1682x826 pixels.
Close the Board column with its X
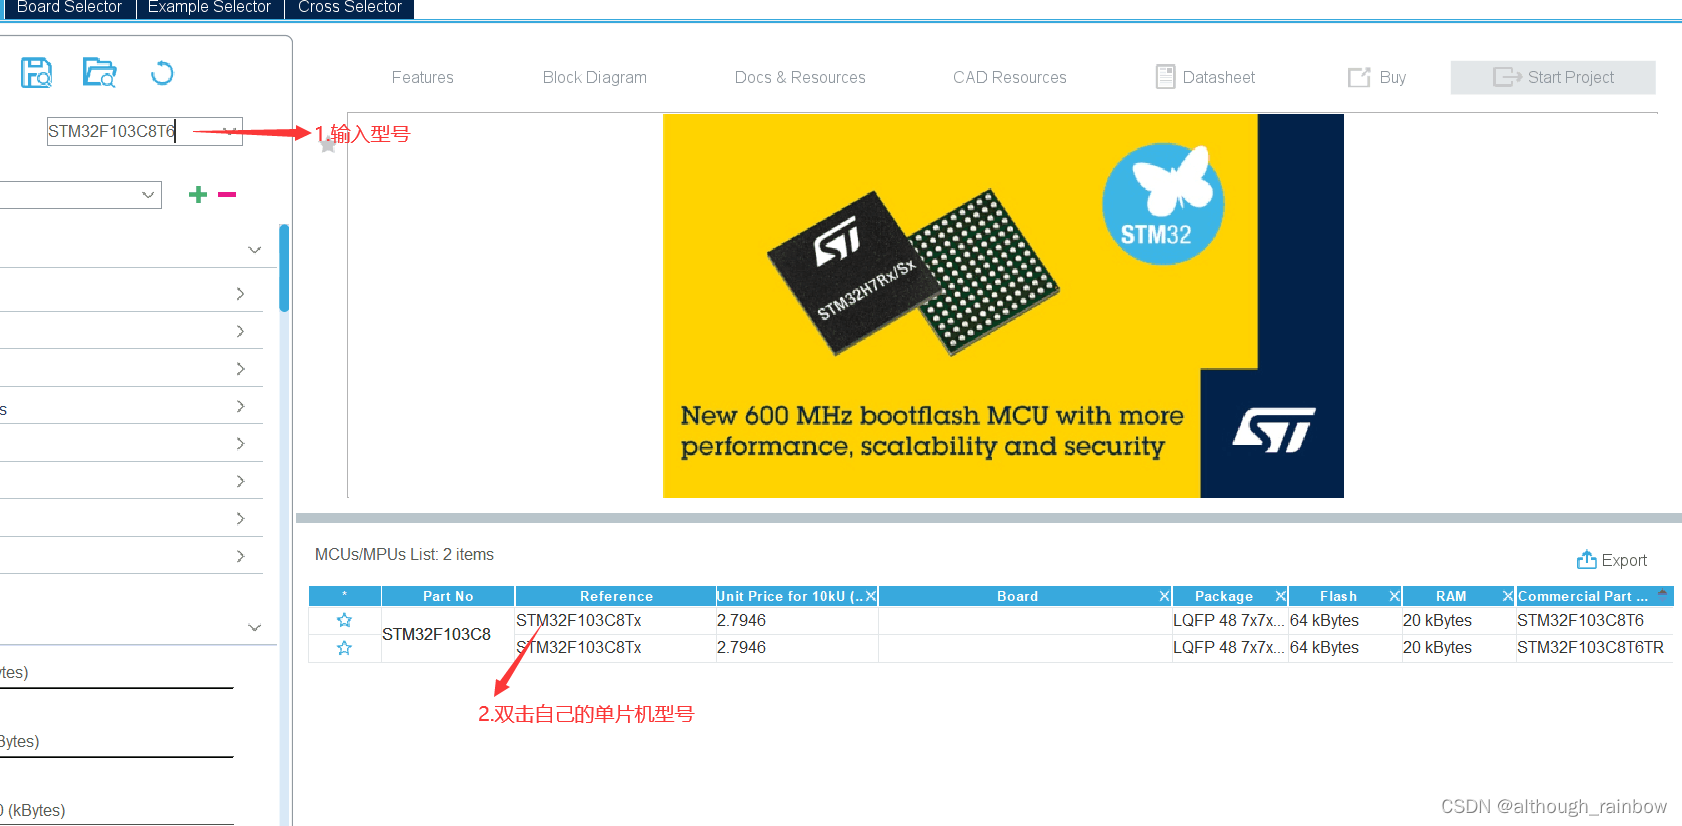click(x=1164, y=596)
